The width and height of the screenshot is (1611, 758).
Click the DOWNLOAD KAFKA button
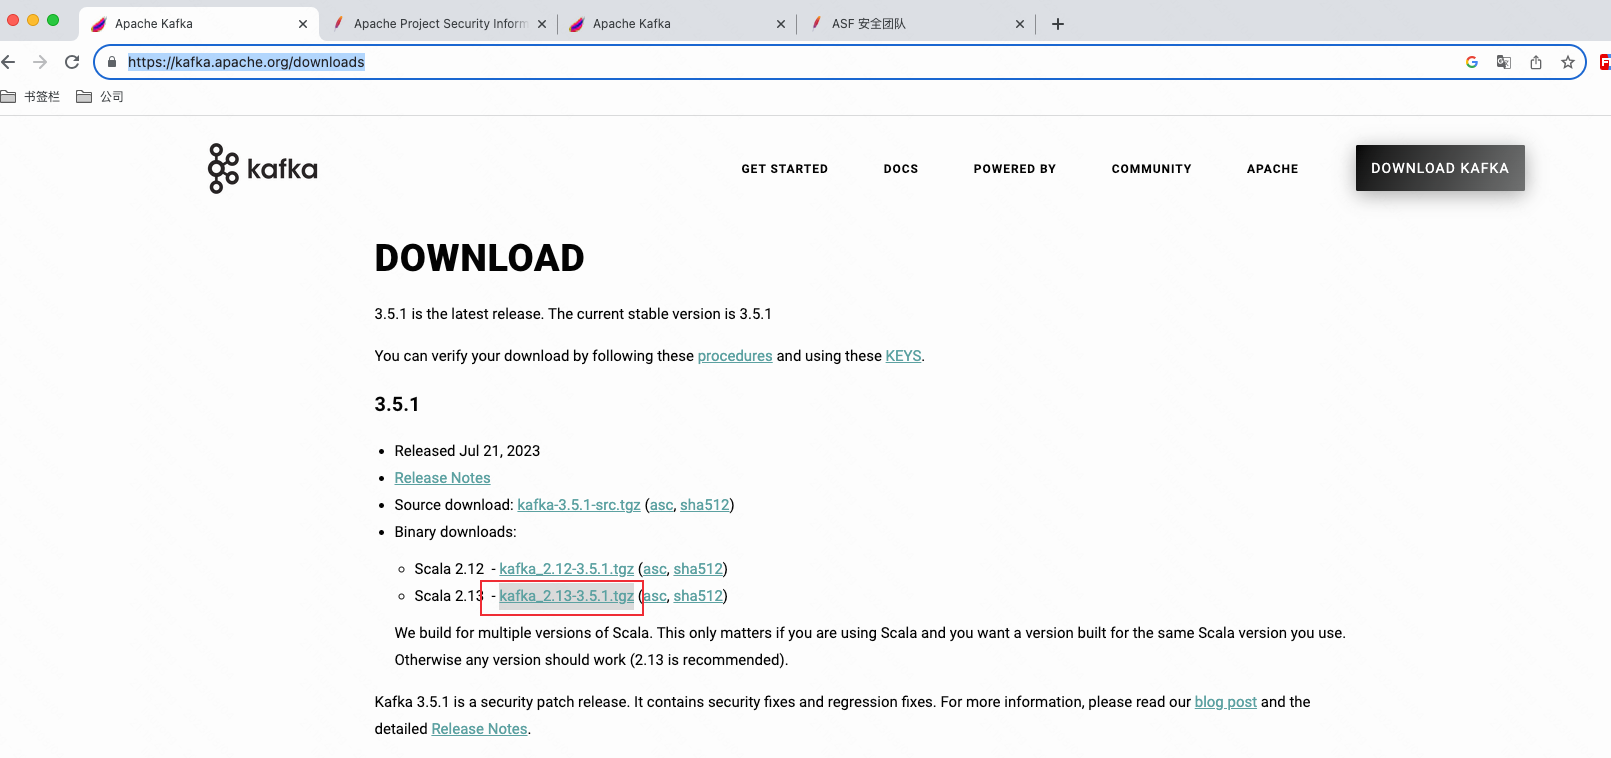click(1440, 168)
